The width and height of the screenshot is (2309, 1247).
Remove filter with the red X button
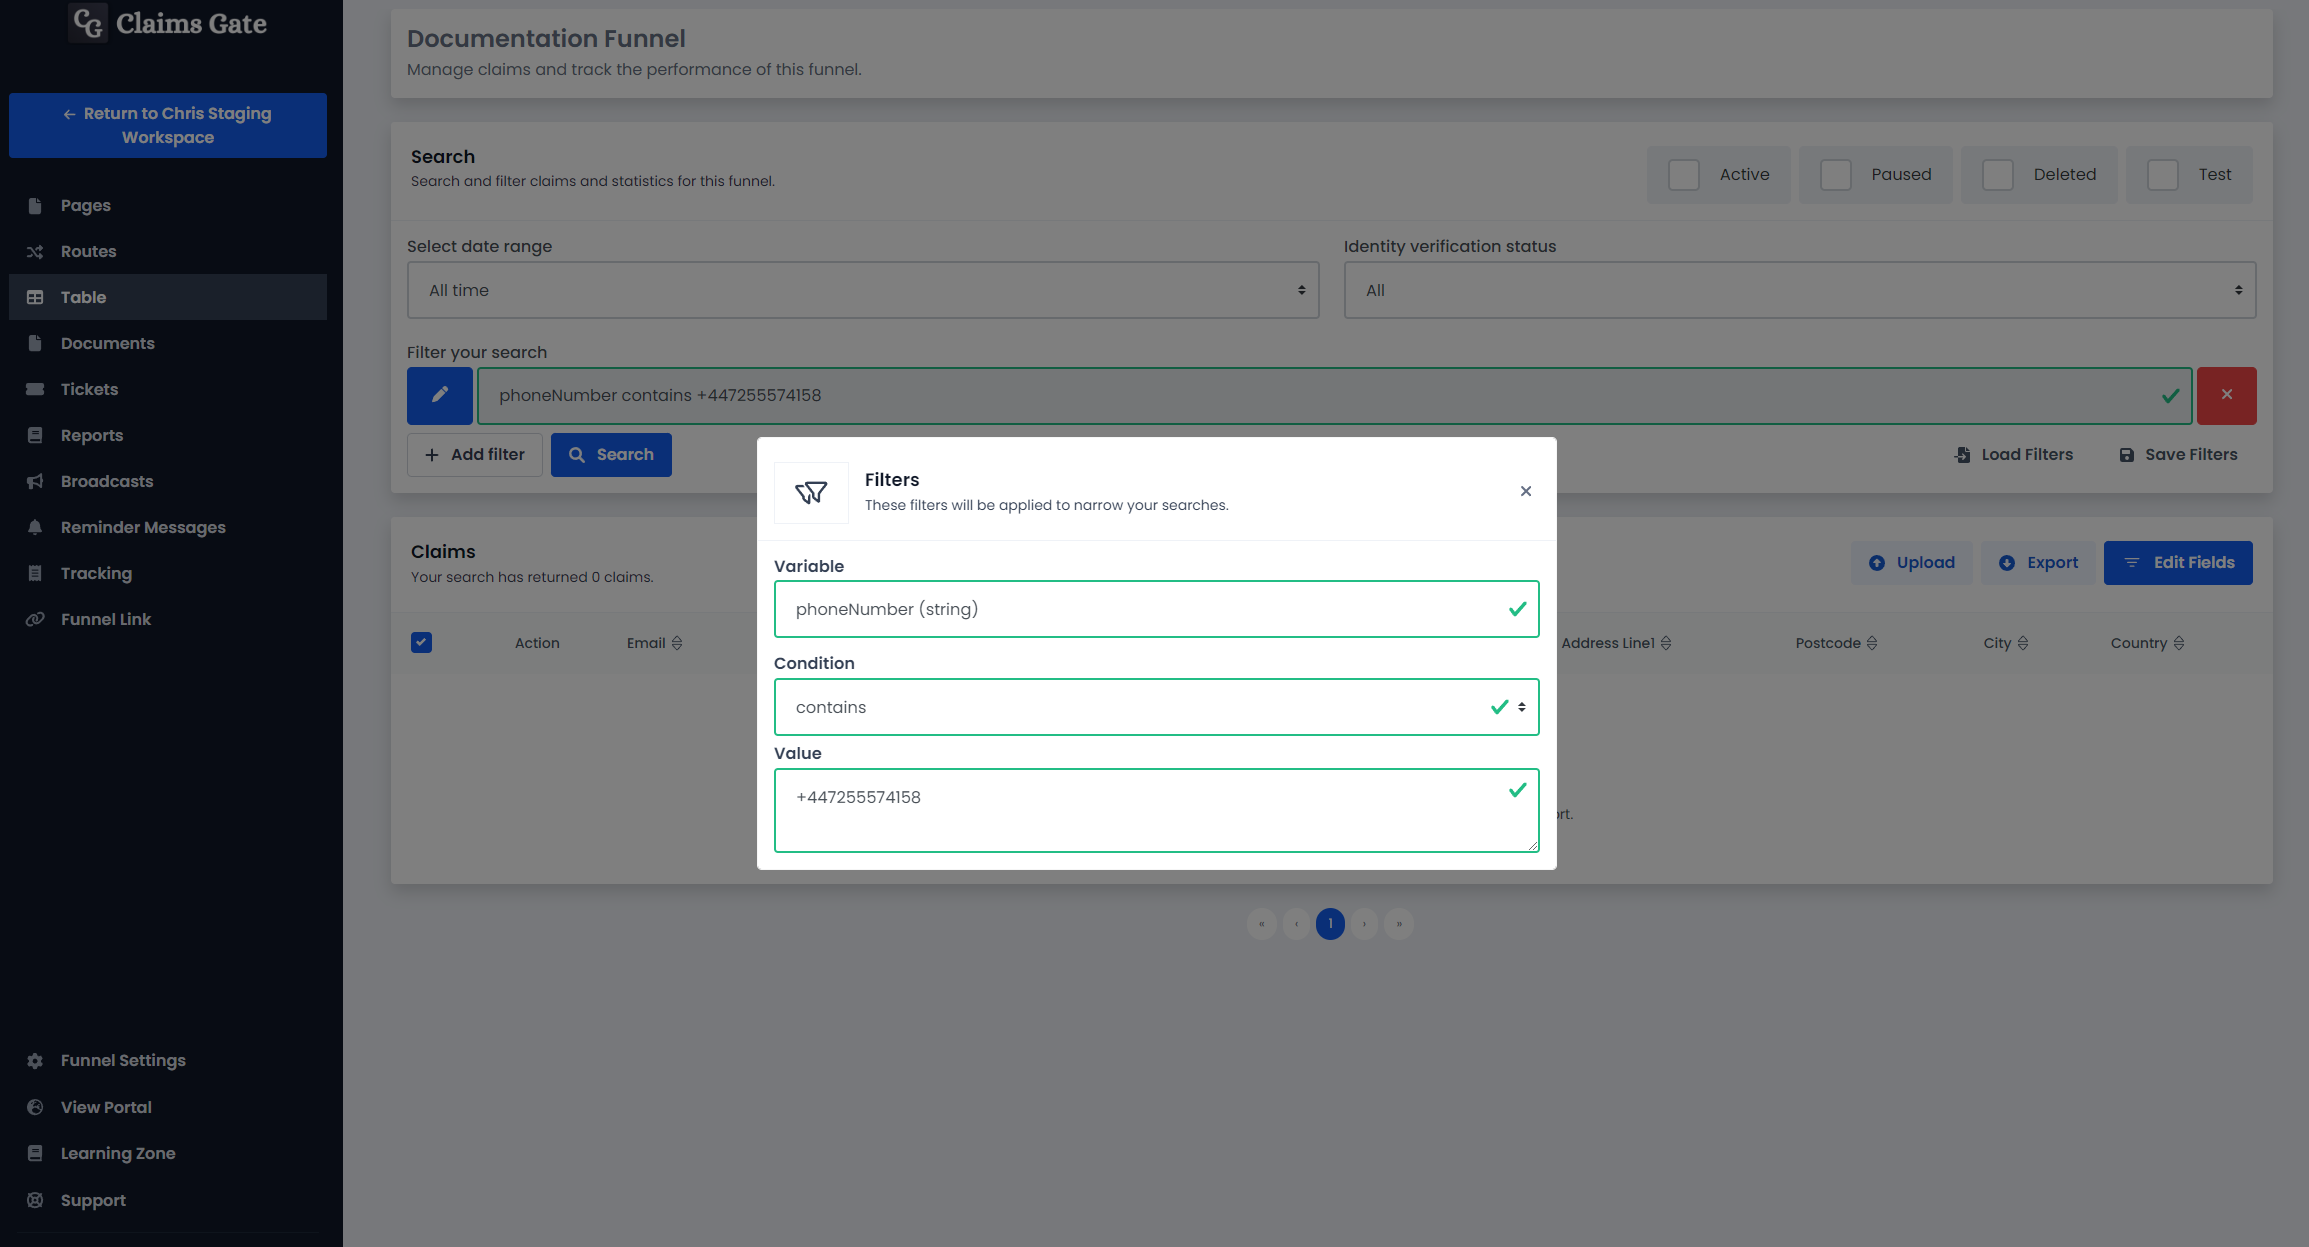pyautogui.click(x=2226, y=395)
